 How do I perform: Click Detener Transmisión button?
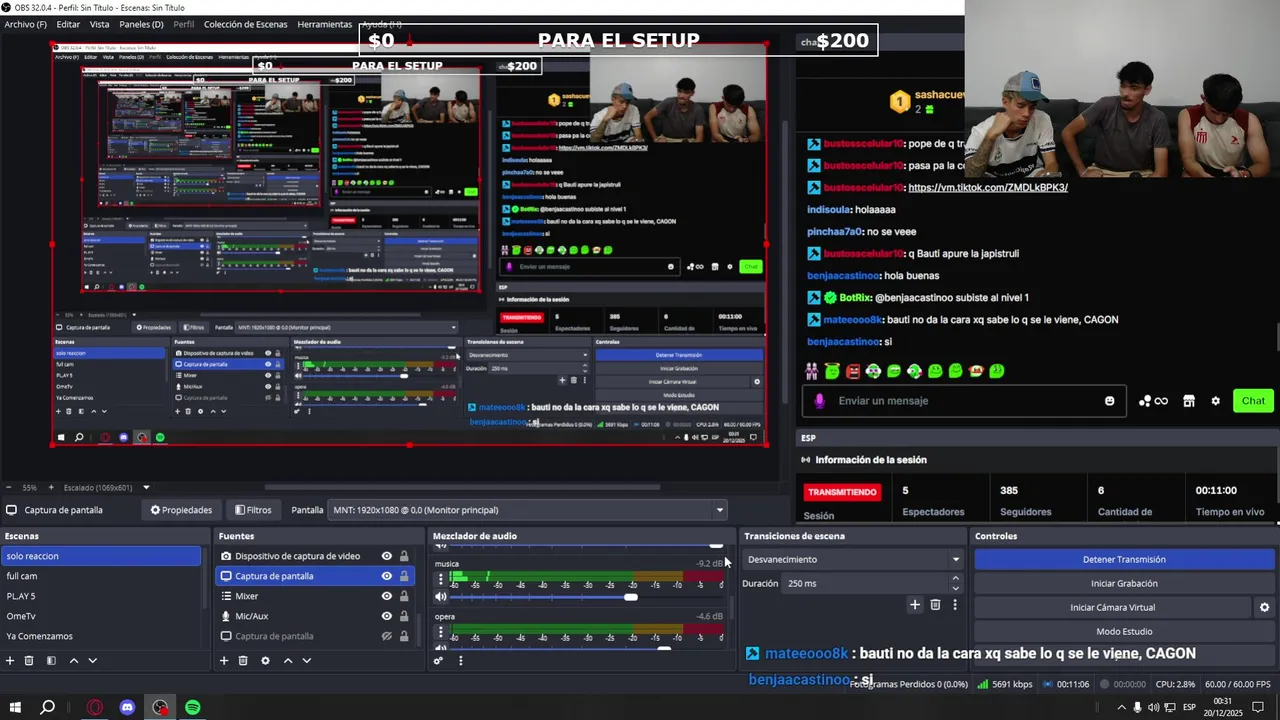[x=1124, y=559]
